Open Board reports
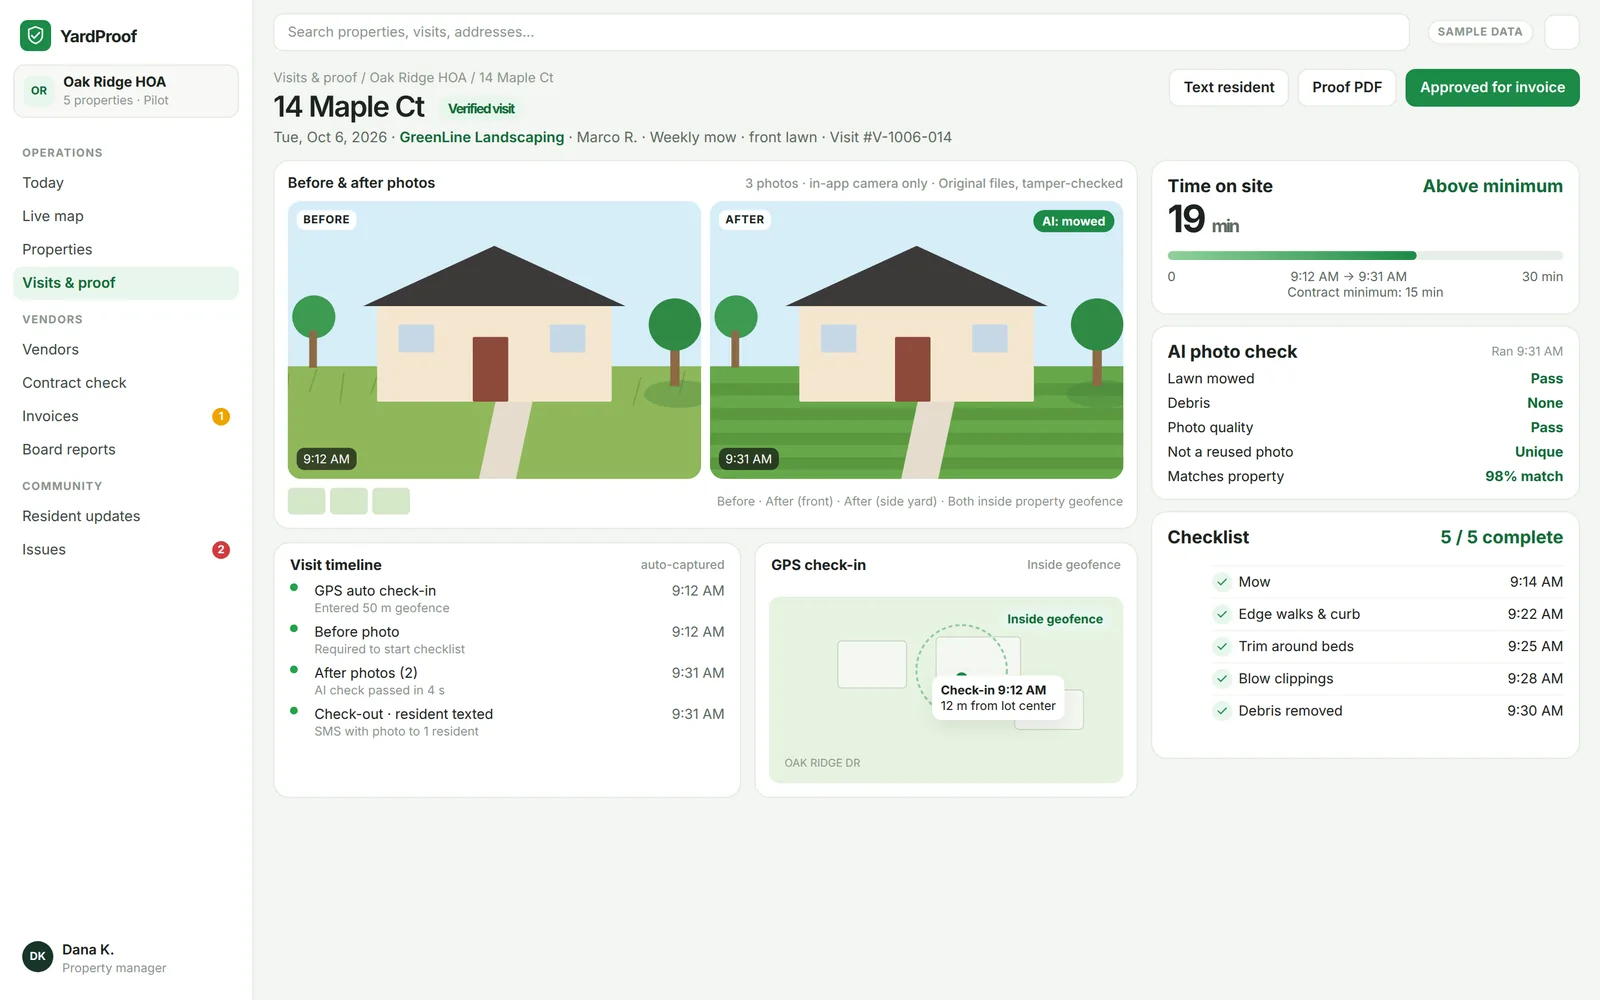The image size is (1600, 1000). click(x=126, y=449)
